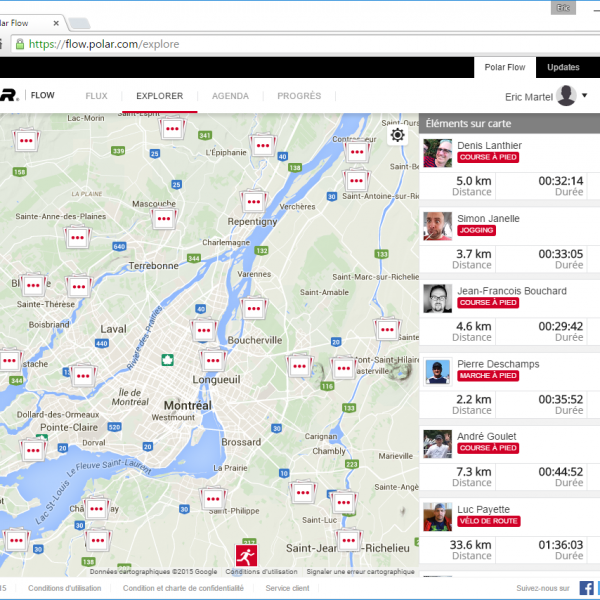Open the FLUX menu item
Viewport: 600px width, 600px height.
point(96,96)
